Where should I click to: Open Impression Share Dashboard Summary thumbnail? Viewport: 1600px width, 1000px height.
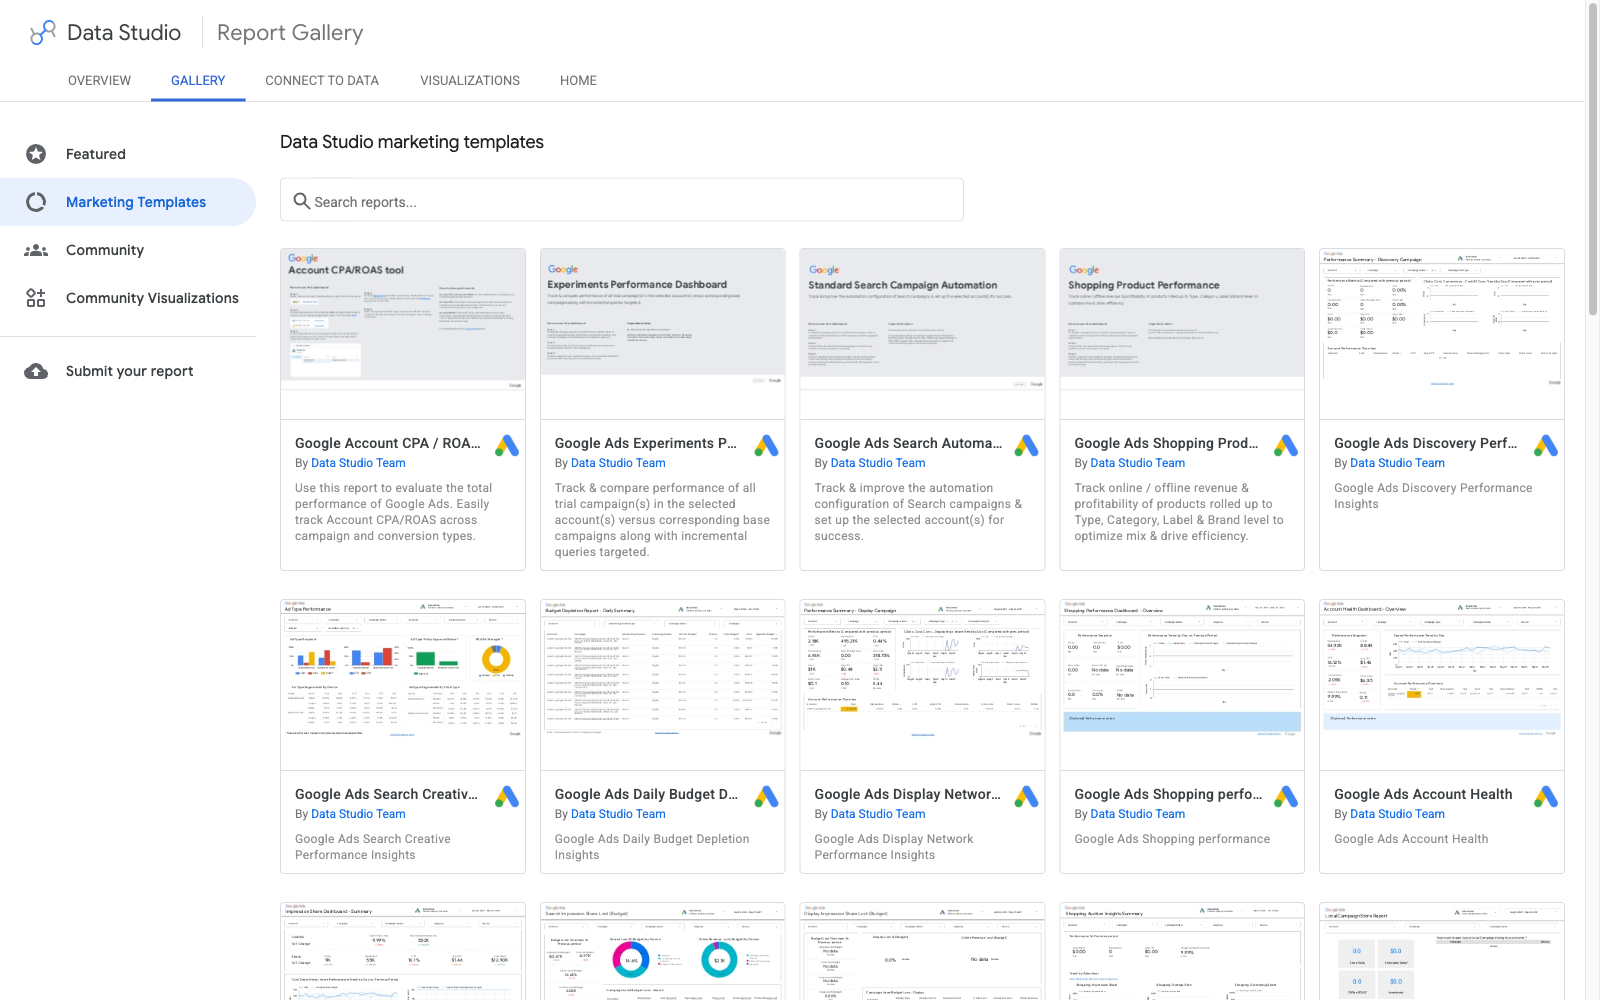pos(403,951)
